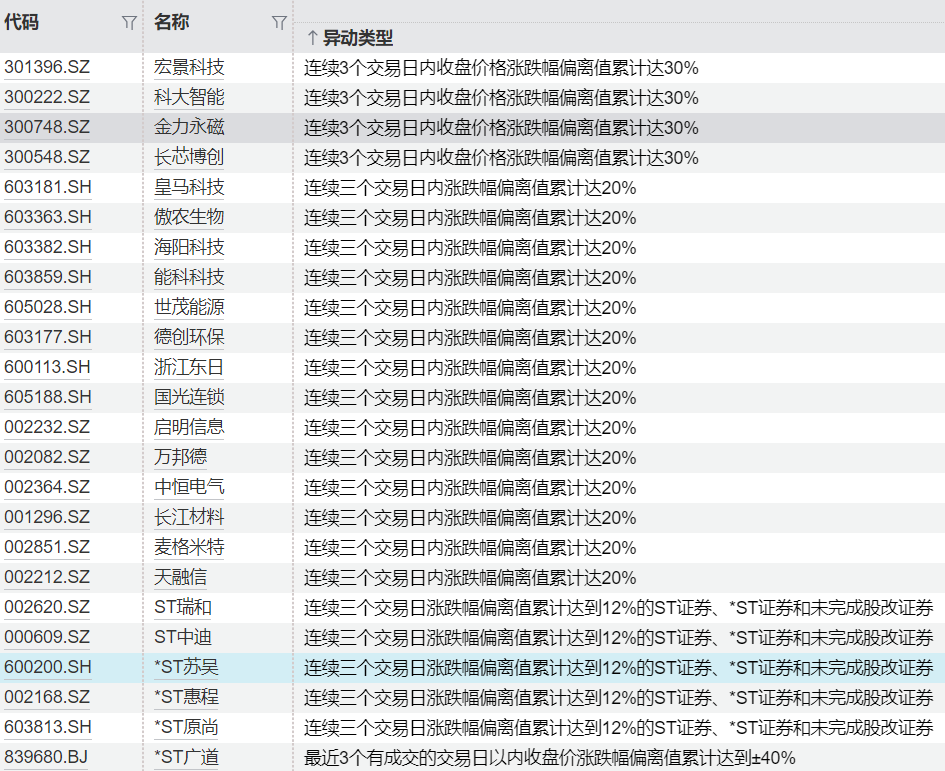Open stock code 603382.SH
The image size is (945, 771).
click(48, 247)
